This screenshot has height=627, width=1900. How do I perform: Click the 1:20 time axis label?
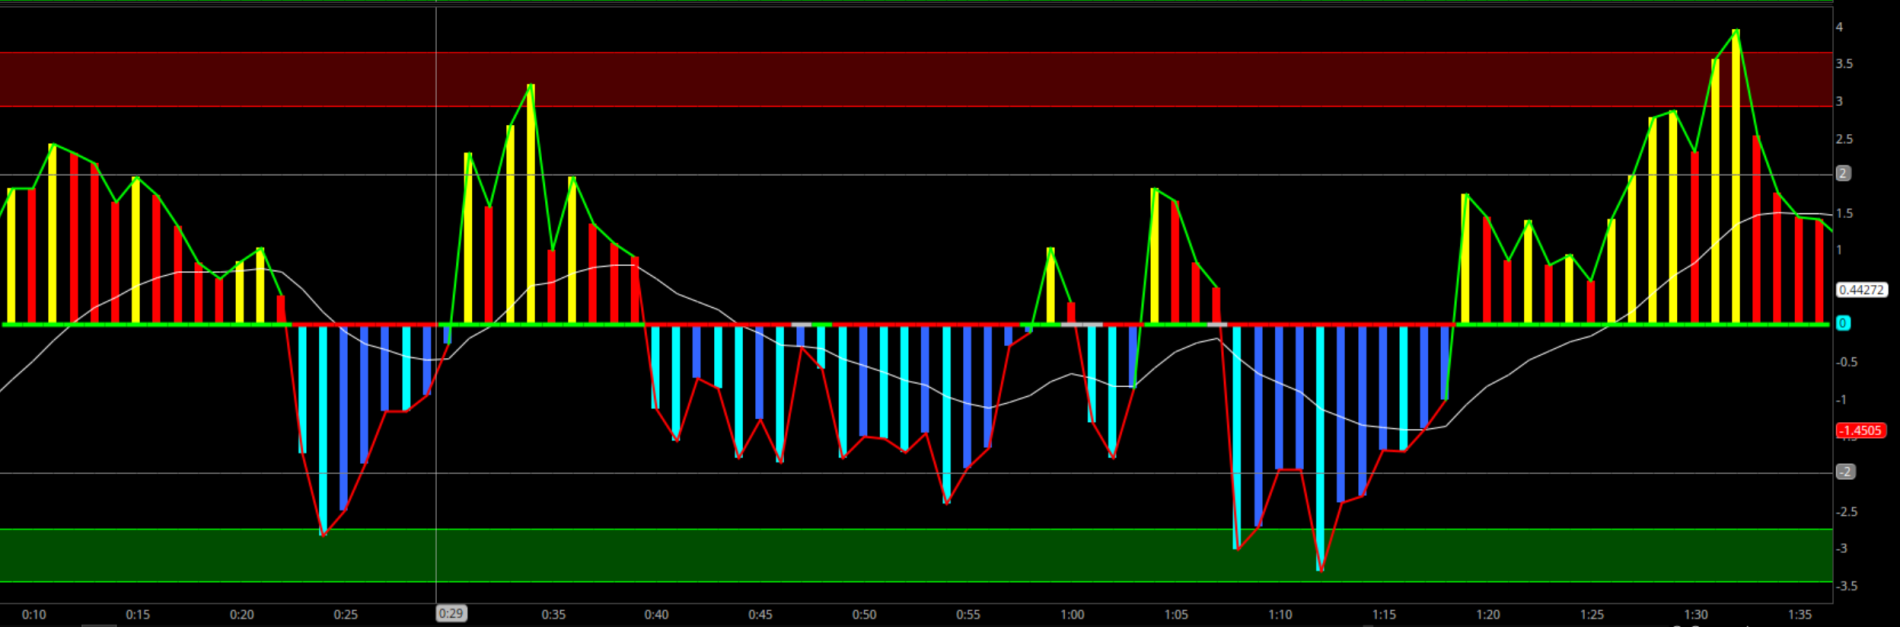coord(1488,614)
